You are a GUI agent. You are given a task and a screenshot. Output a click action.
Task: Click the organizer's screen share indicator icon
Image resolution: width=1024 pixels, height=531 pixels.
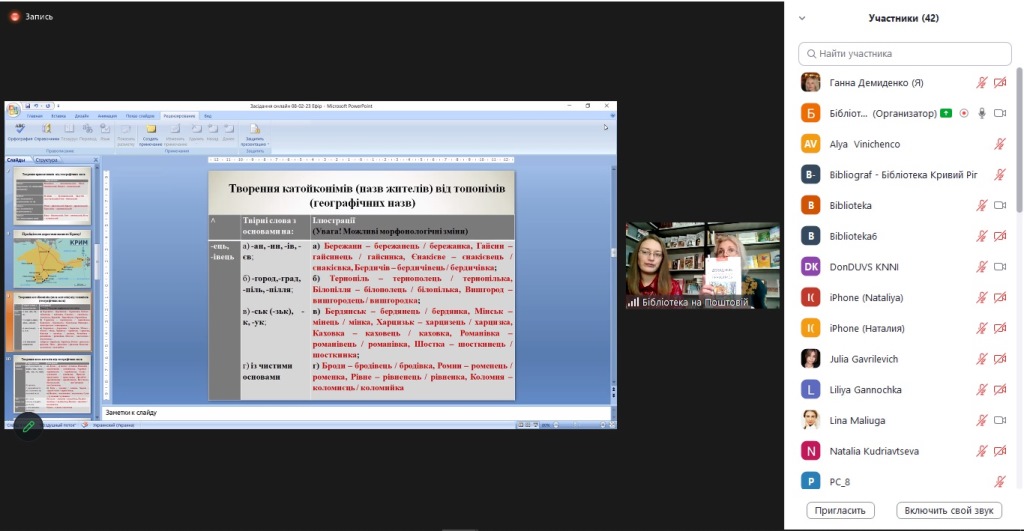pos(946,113)
